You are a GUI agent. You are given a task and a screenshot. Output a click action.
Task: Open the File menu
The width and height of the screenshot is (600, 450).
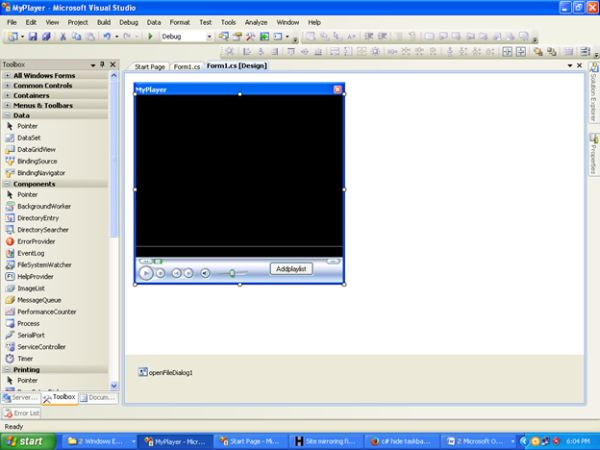coord(12,22)
